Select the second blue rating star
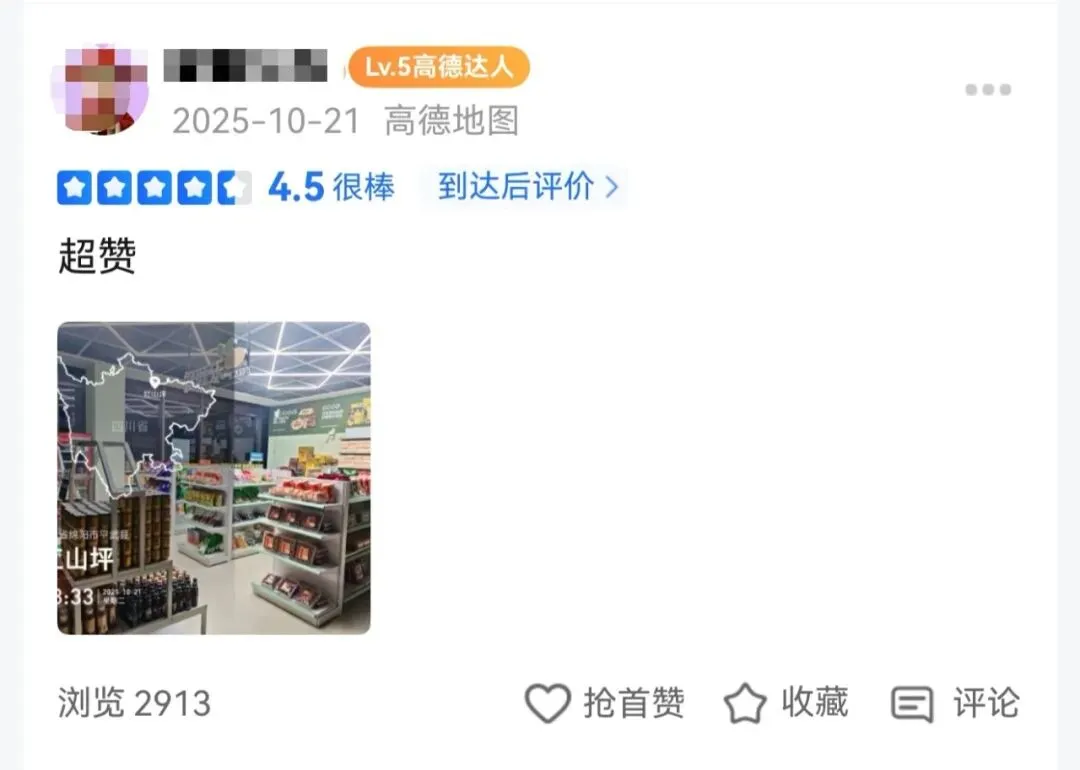 [x=114, y=187]
